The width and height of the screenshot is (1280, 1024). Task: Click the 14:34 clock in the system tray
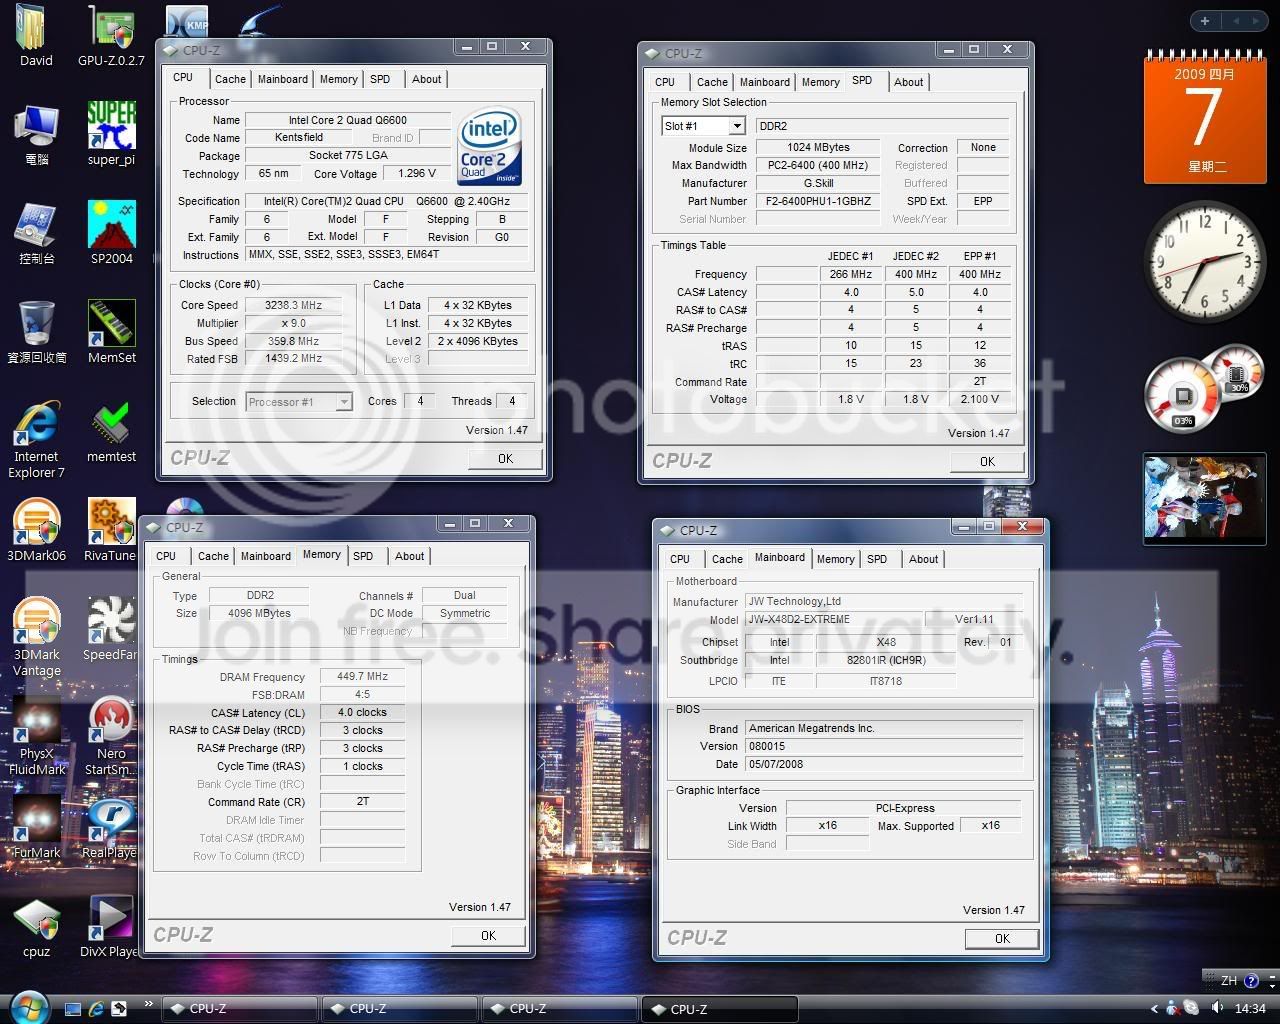point(1250,1008)
